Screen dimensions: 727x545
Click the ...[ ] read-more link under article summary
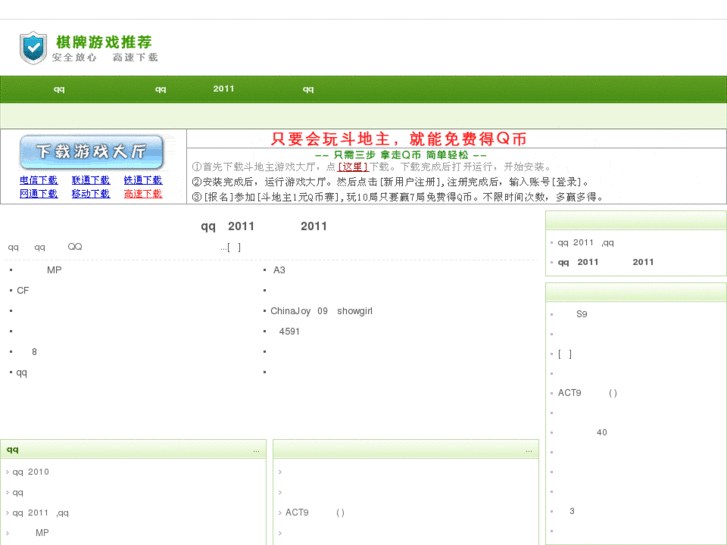tap(230, 247)
